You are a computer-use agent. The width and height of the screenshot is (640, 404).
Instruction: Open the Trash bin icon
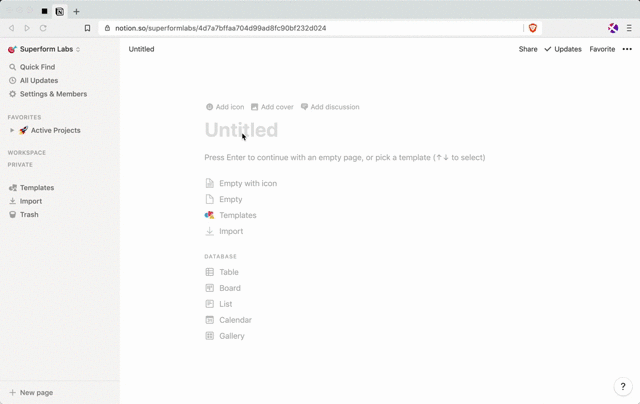(13, 215)
